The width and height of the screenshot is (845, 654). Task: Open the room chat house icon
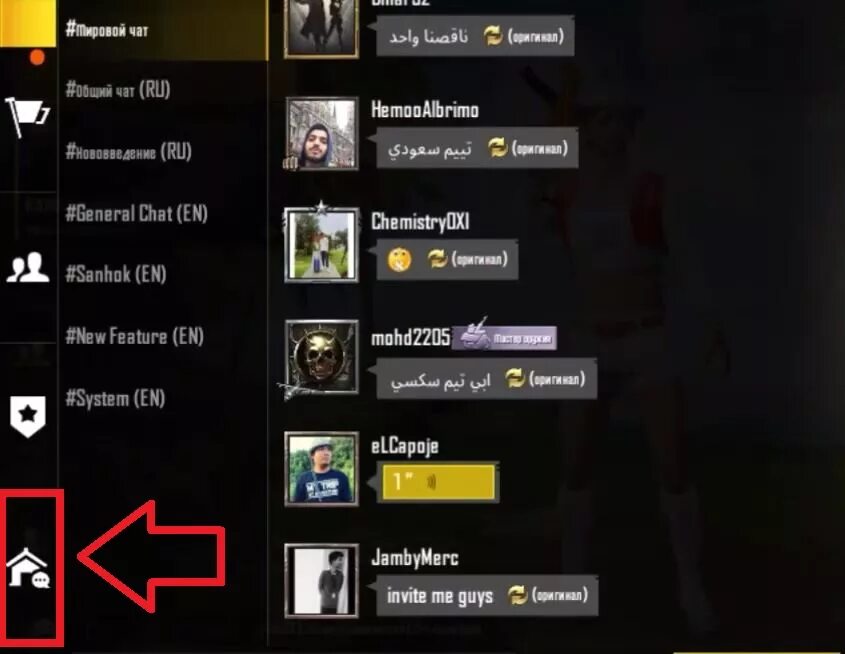(28, 567)
